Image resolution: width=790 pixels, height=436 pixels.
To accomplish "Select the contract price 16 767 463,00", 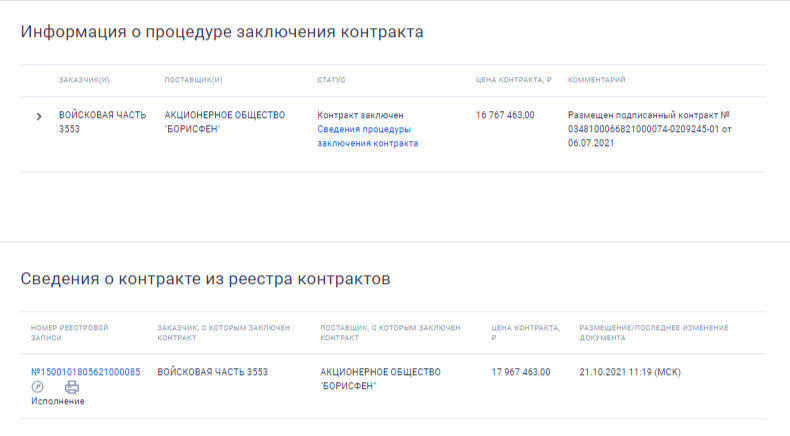I will click(x=505, y=115).
